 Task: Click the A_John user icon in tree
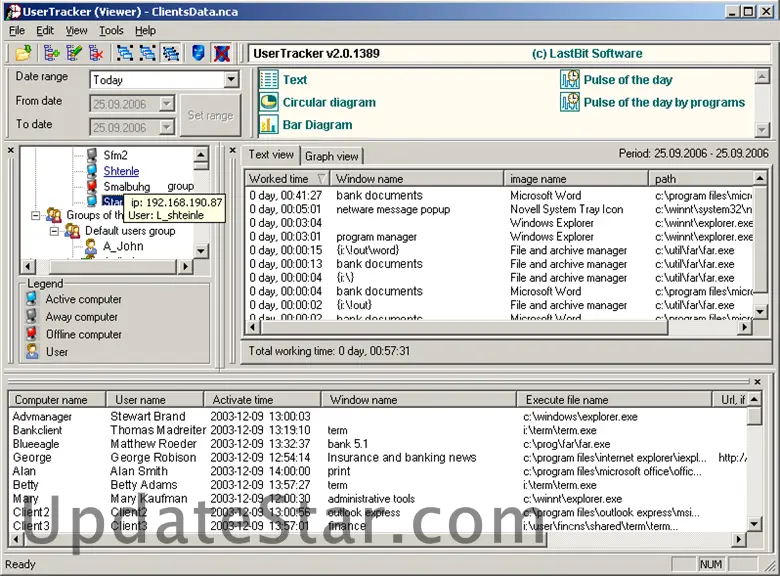91,246
